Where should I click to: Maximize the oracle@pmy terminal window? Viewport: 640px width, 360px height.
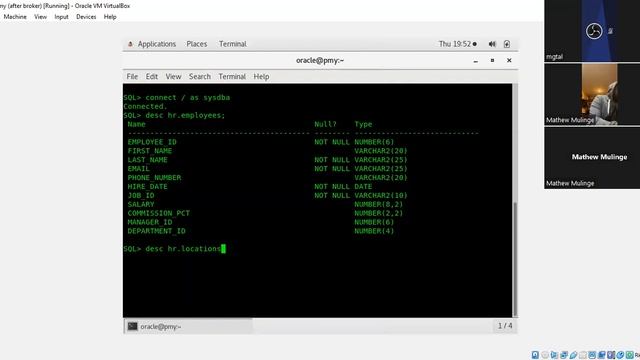click(492, 60)
